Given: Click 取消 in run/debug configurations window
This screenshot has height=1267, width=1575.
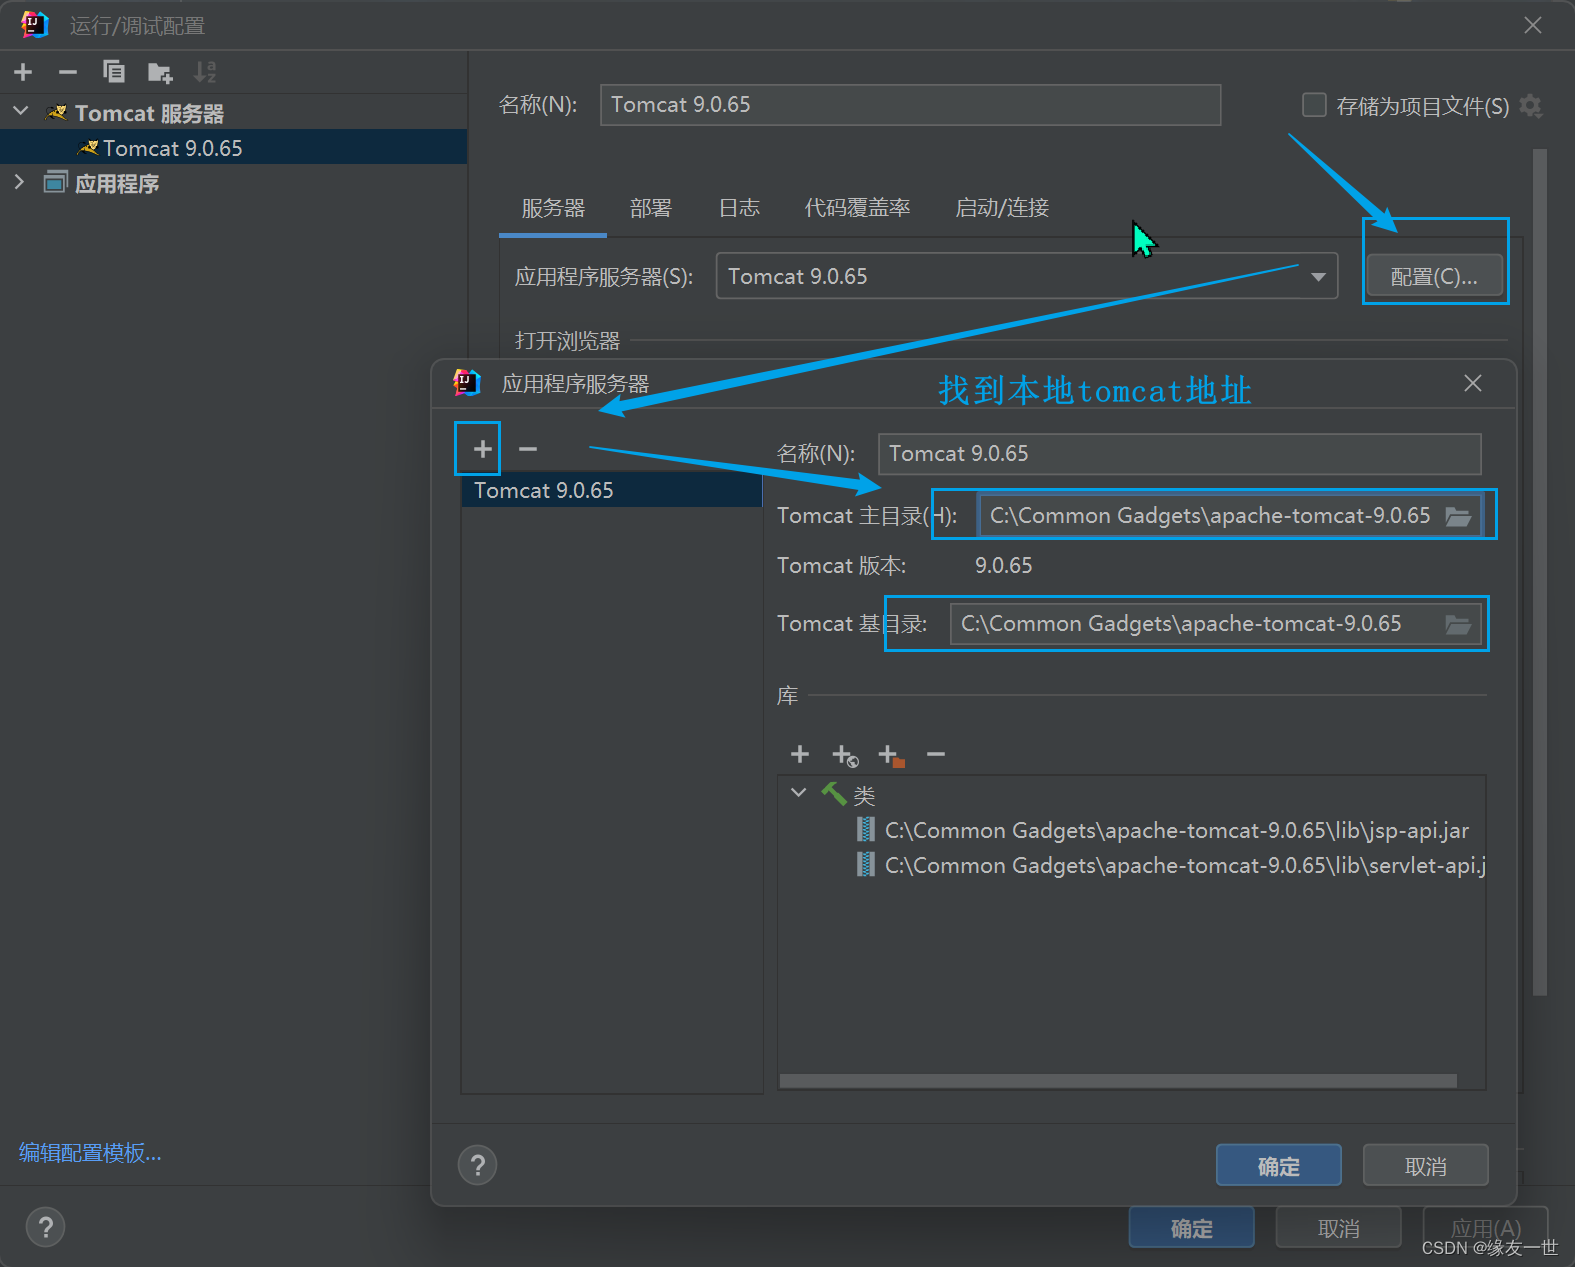Looking at the screenshot, I should 1338,1227.
